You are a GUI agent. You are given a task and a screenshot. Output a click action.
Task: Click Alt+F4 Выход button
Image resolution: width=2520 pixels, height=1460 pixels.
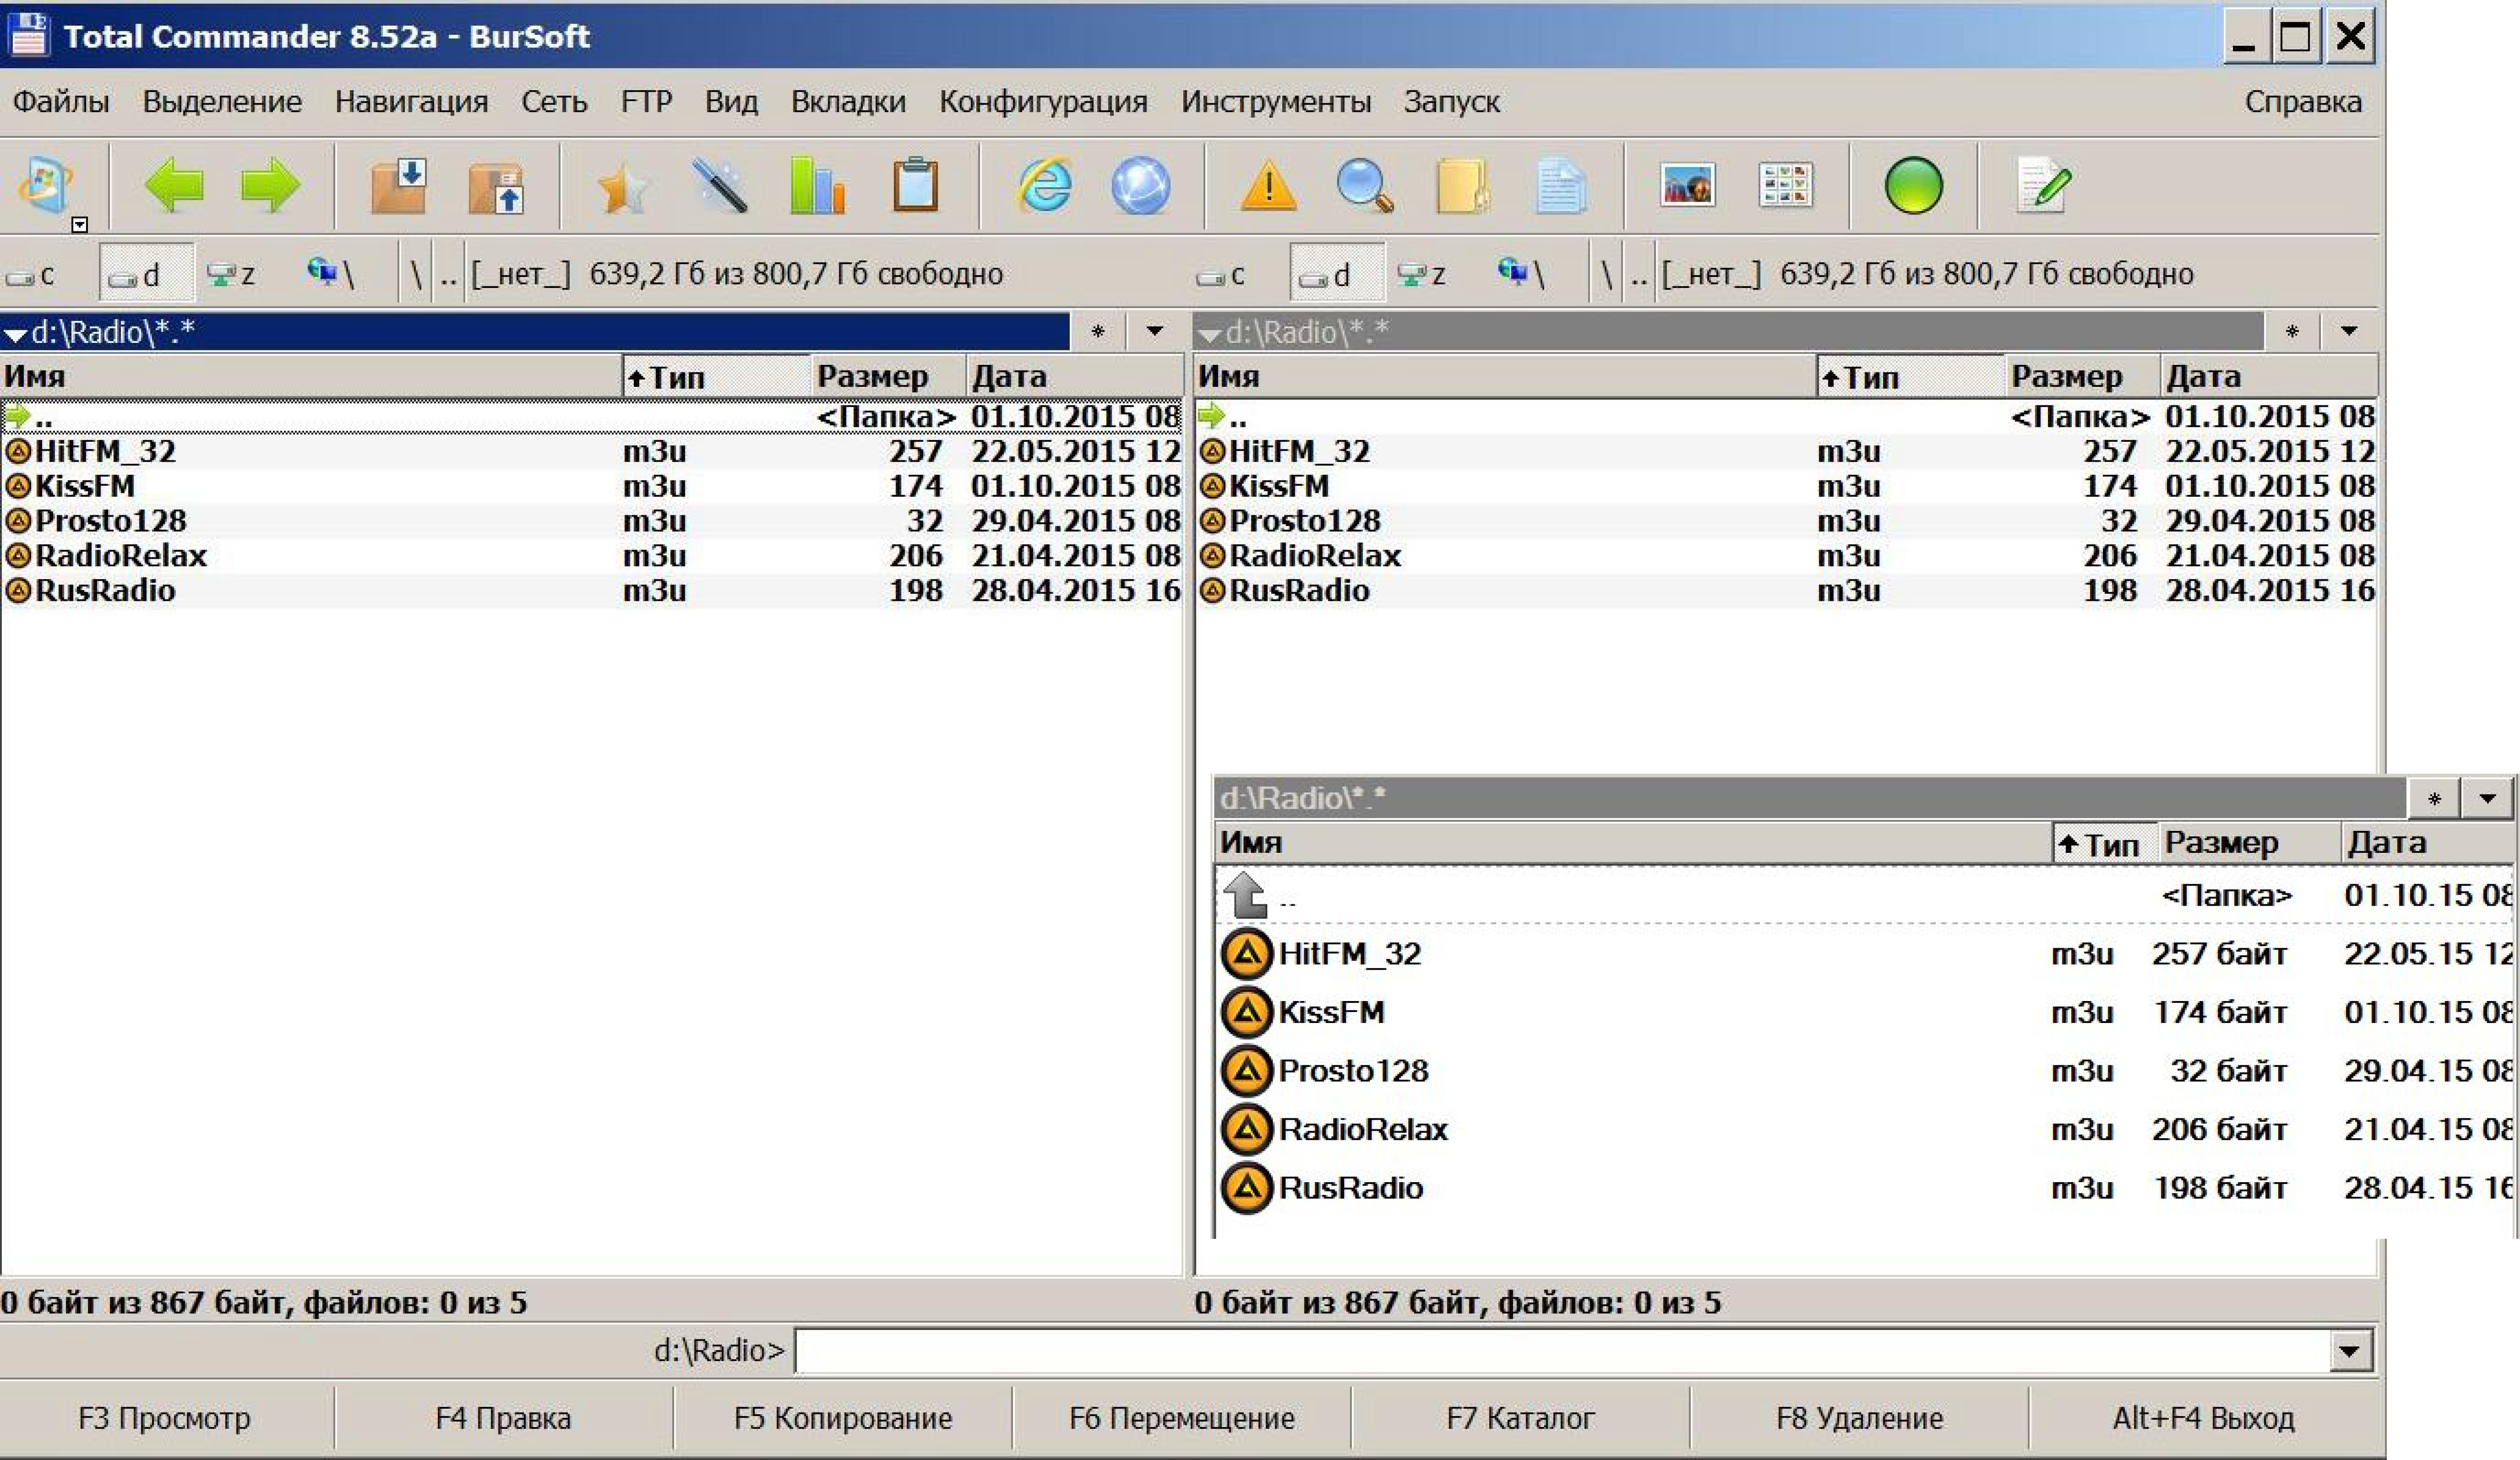pos(2204,1418)
